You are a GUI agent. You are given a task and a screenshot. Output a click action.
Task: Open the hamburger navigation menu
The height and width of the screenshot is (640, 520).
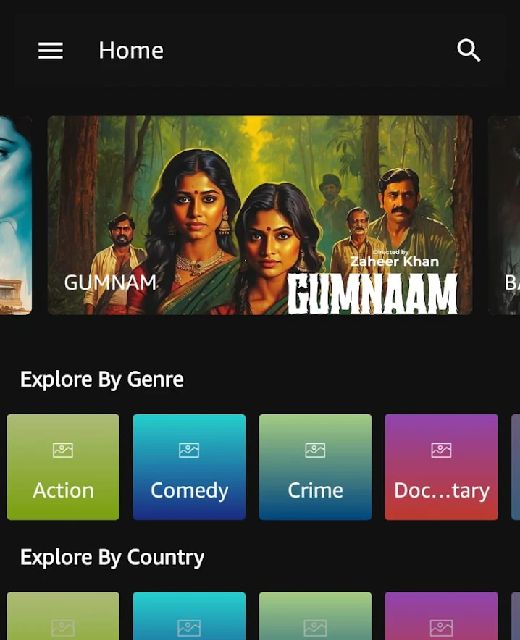(x=50, y=51)
